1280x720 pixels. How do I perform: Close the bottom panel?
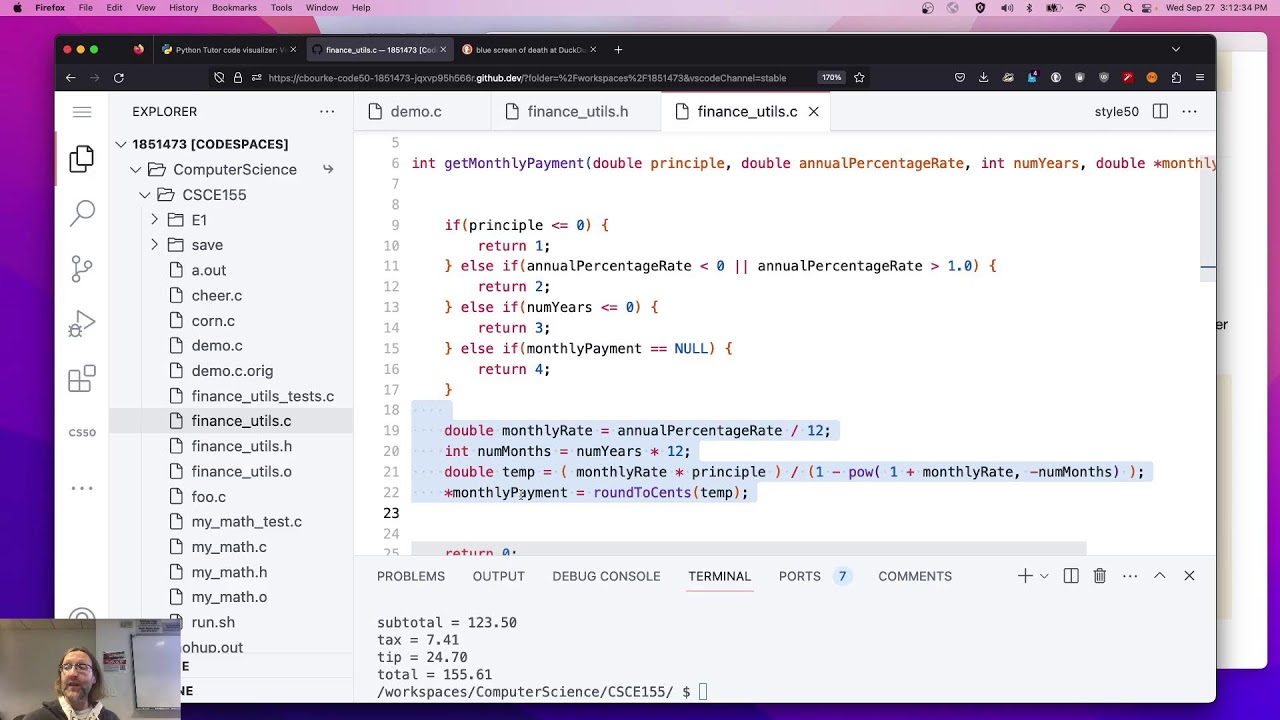click(x=1189, y=576)
